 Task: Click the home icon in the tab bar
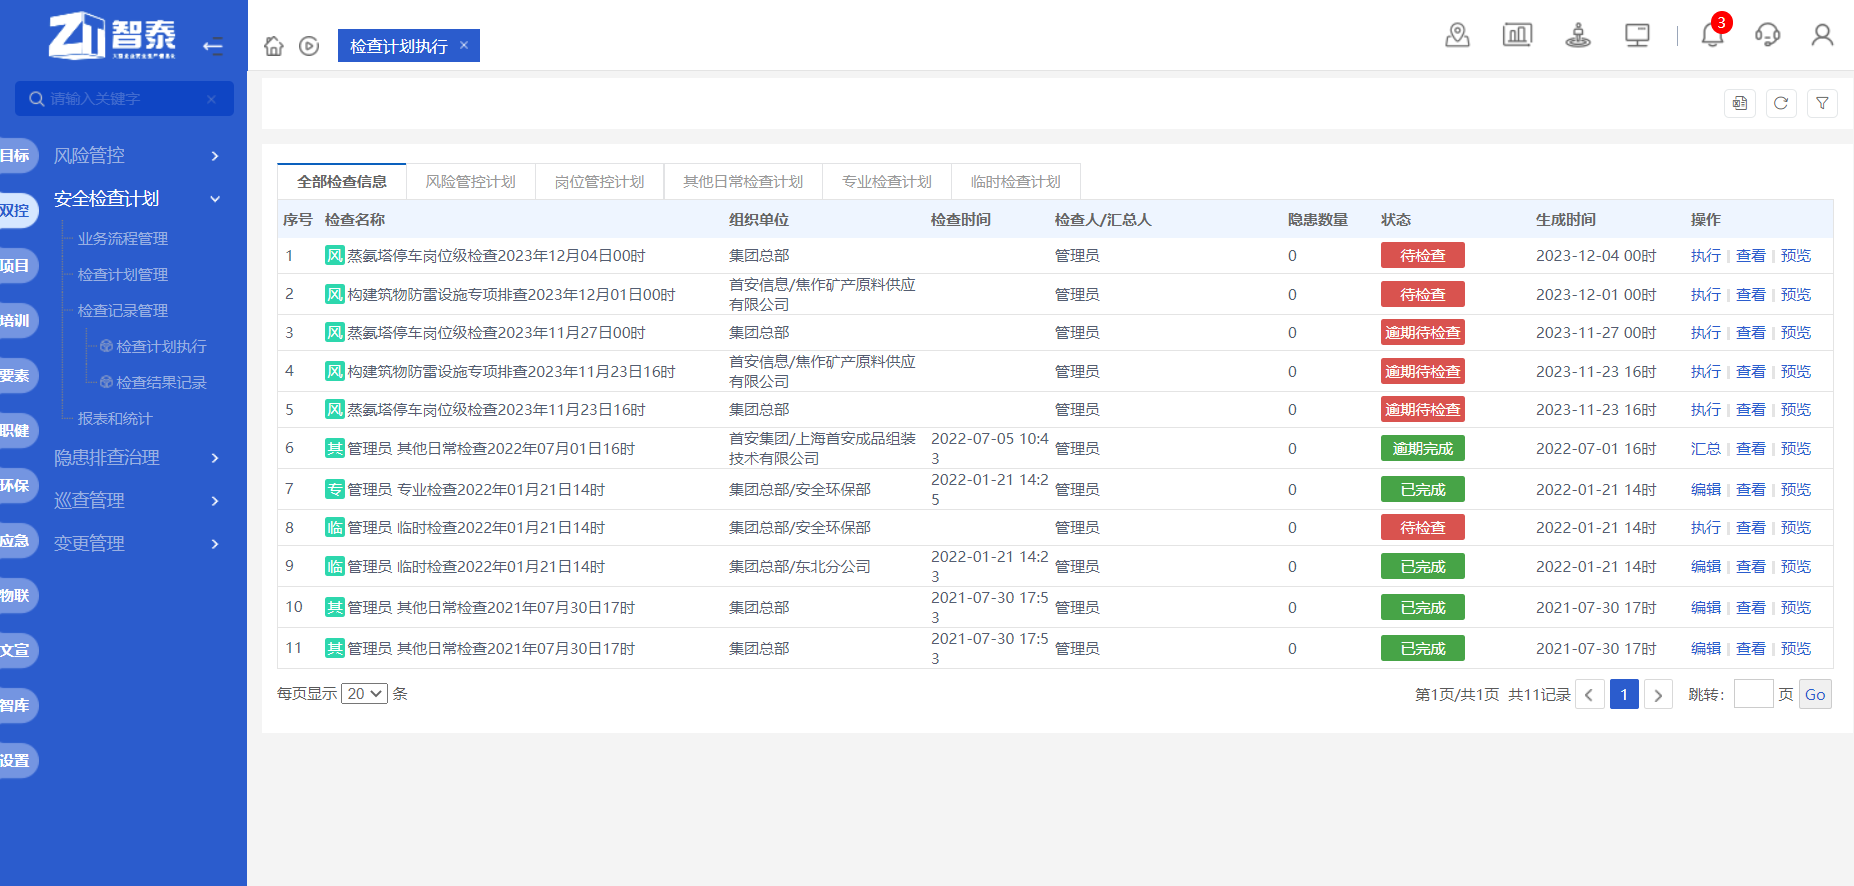274,46
